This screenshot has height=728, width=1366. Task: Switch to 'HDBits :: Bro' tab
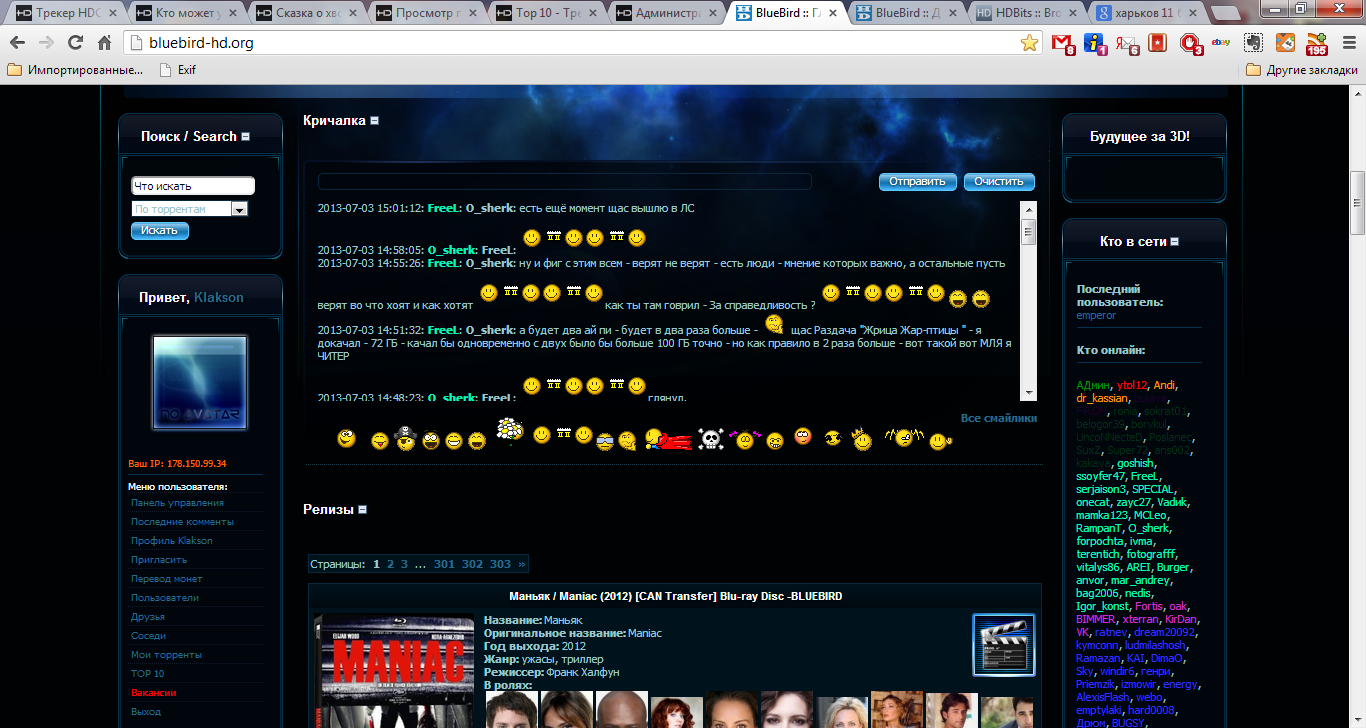pyautogui.click(x=1025, y=14)
